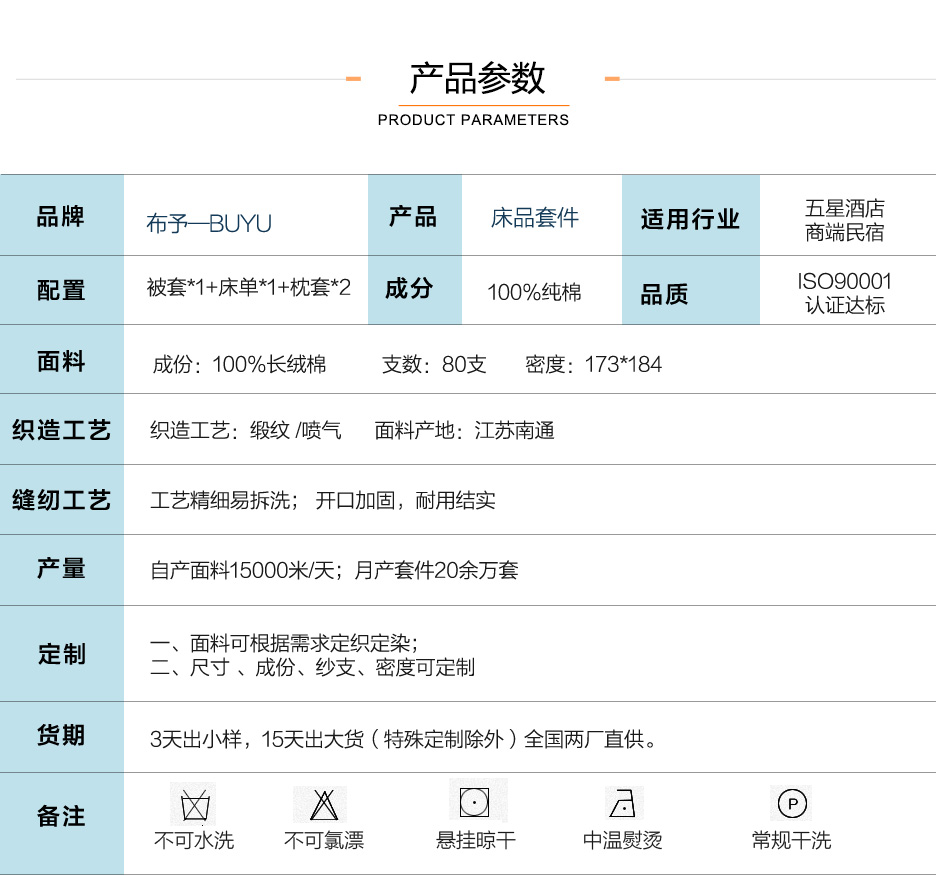The image size is (936, 876).
Task: Click the 不可水洗 caption text
Action: (193, 840)
